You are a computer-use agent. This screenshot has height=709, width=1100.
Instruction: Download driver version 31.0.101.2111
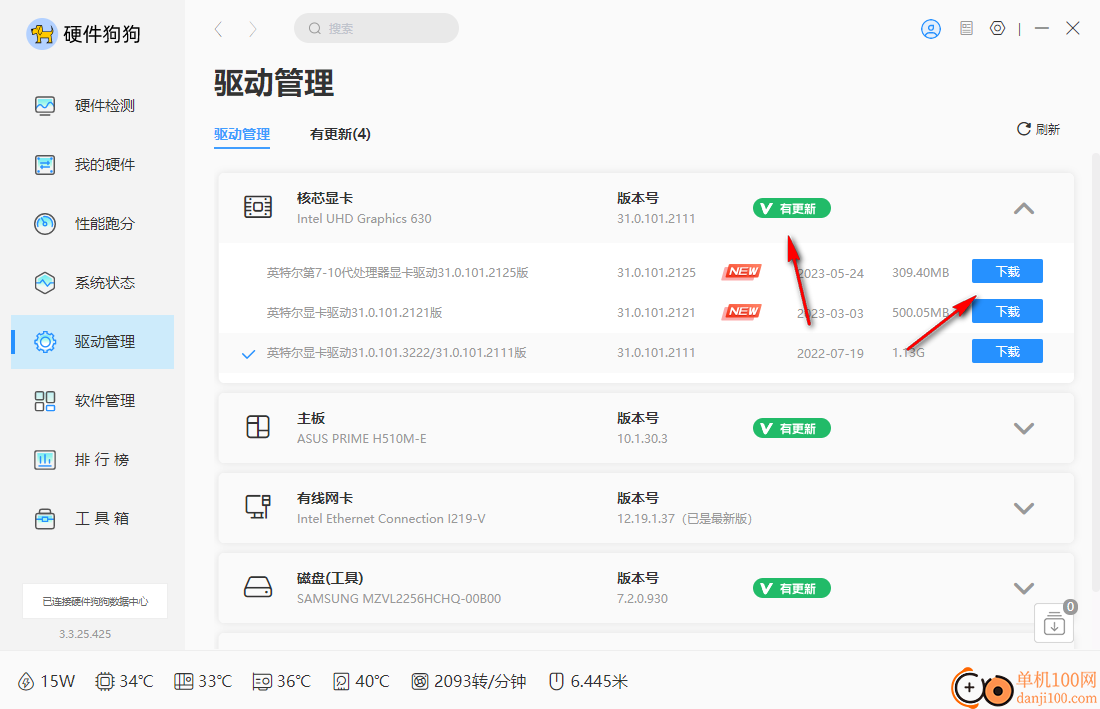click(x=1007, y=351)
